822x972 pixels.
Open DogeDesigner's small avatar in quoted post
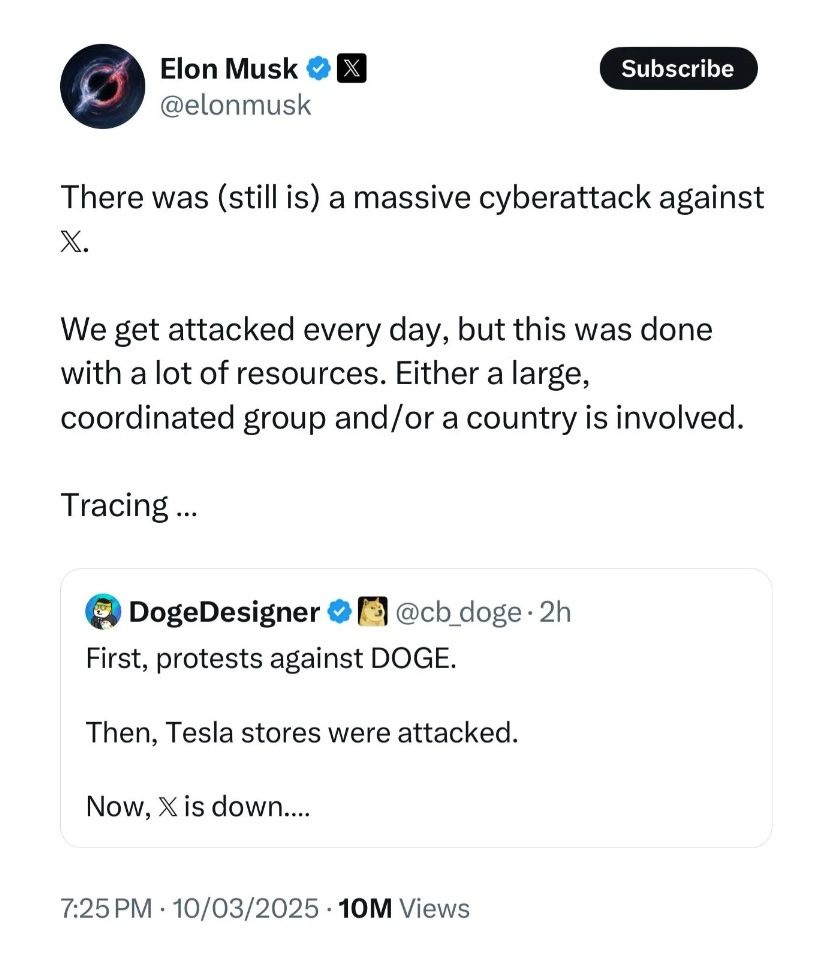coord(104,611)
